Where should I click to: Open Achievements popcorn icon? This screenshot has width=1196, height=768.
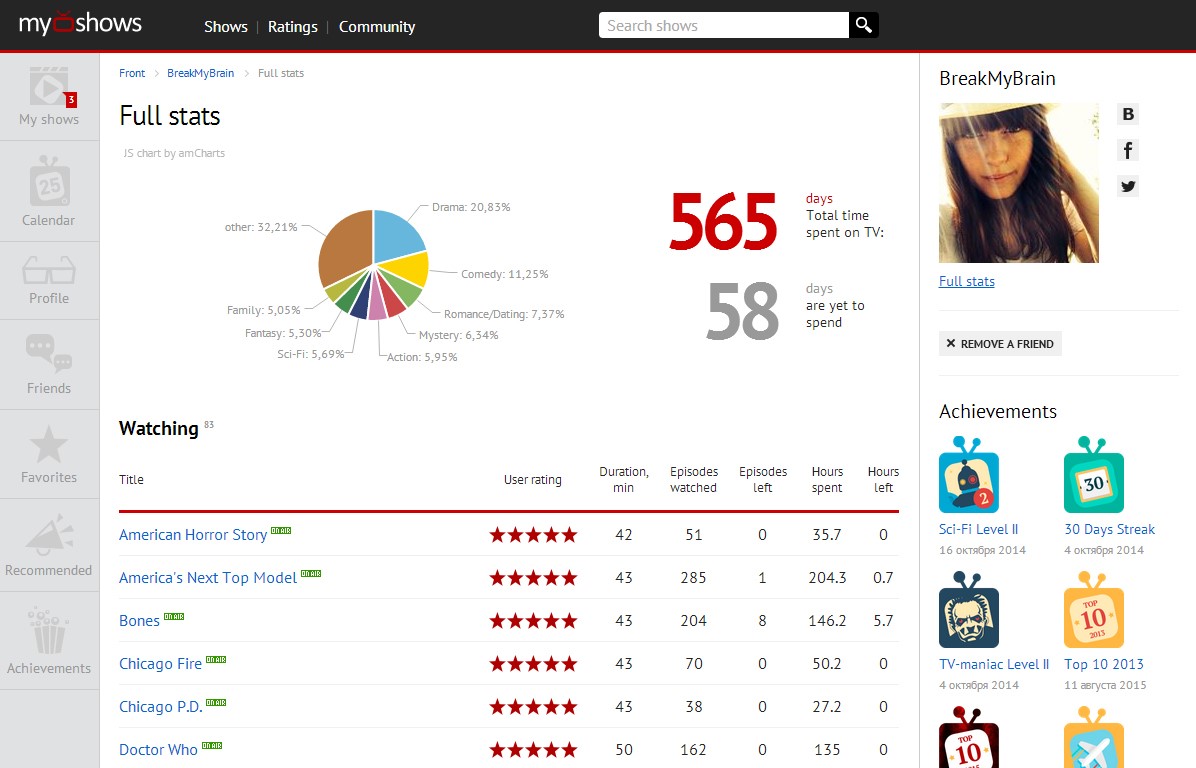49,640
